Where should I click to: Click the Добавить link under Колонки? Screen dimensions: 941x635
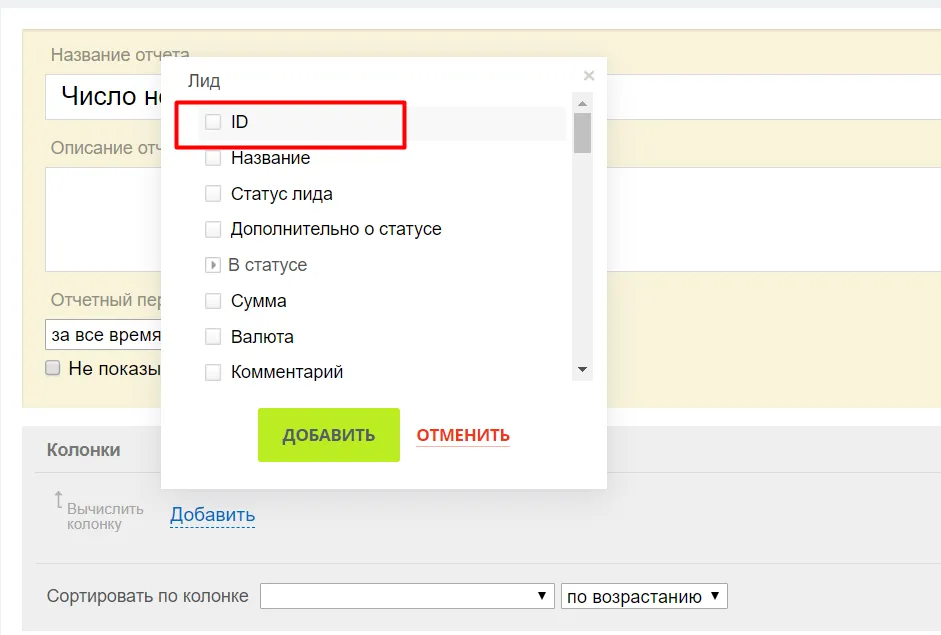pyautogui.click(x=211, y=514)
